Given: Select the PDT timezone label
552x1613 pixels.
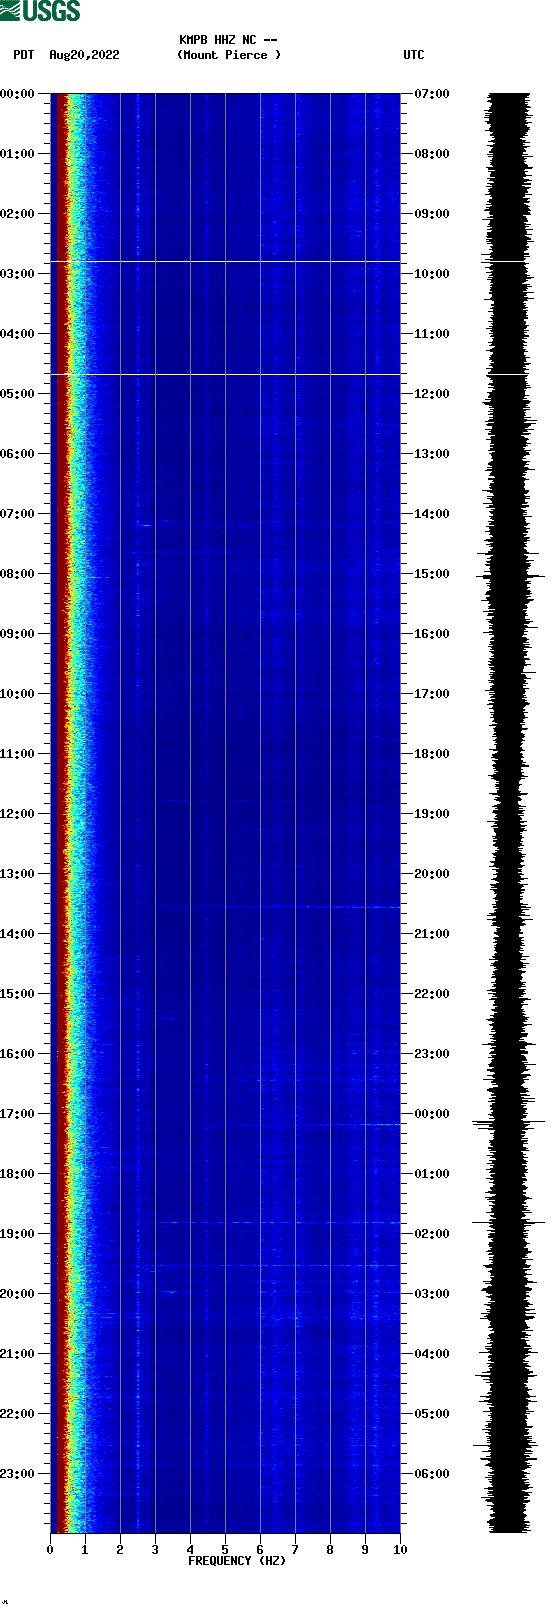Looking at the screenshot, I should (23, 55).
